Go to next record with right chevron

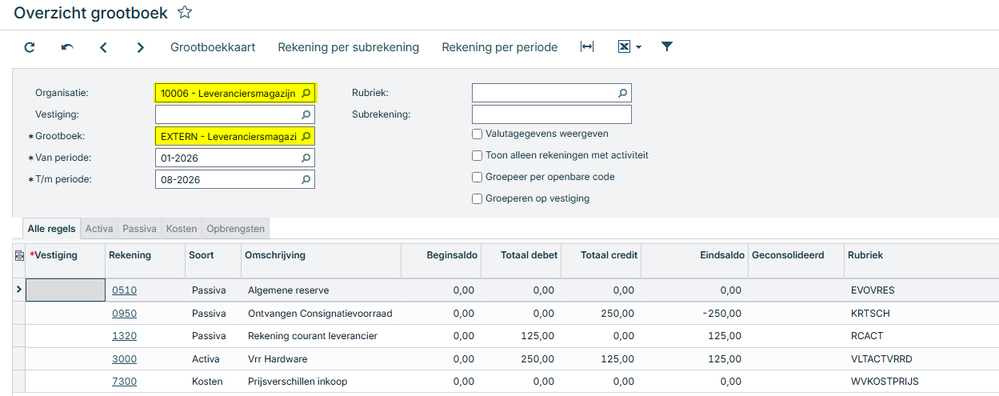click(140, 47)
